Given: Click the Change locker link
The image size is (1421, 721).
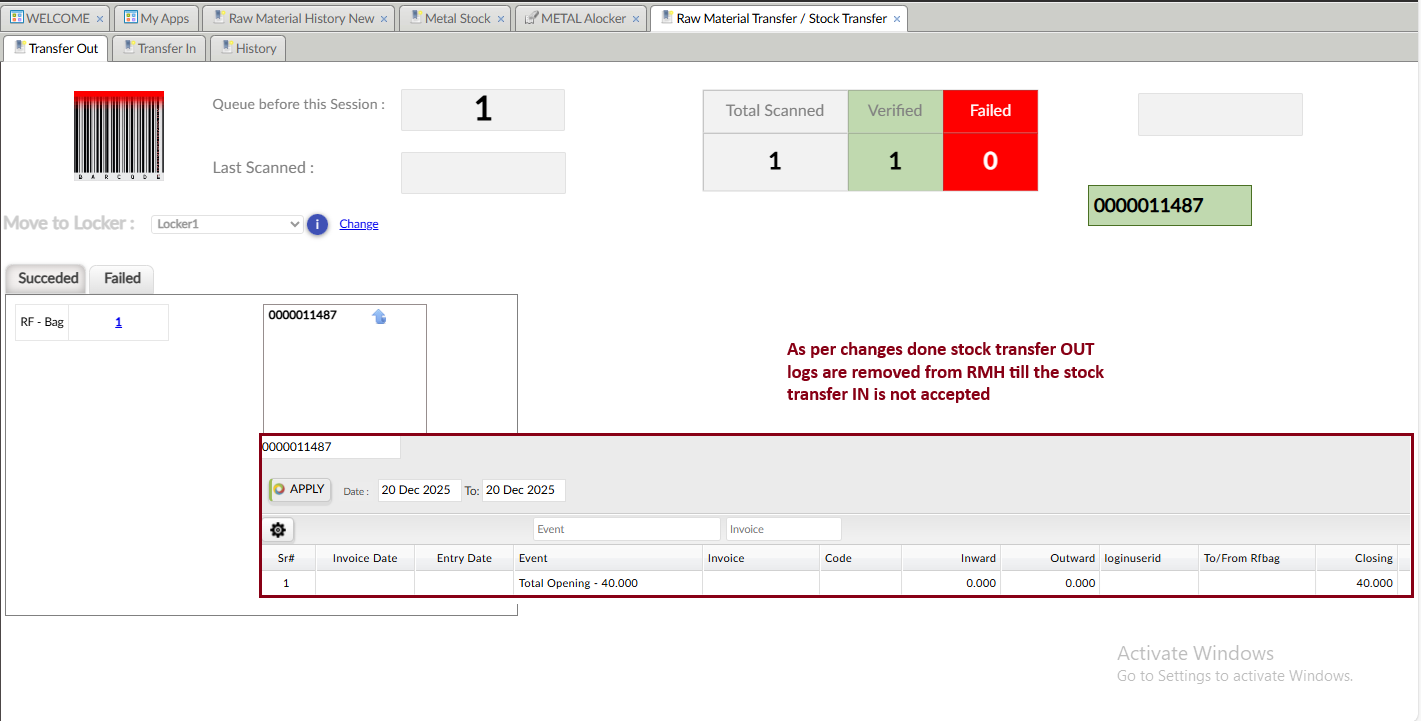Looking at the screenshot, I should point(359,224).
